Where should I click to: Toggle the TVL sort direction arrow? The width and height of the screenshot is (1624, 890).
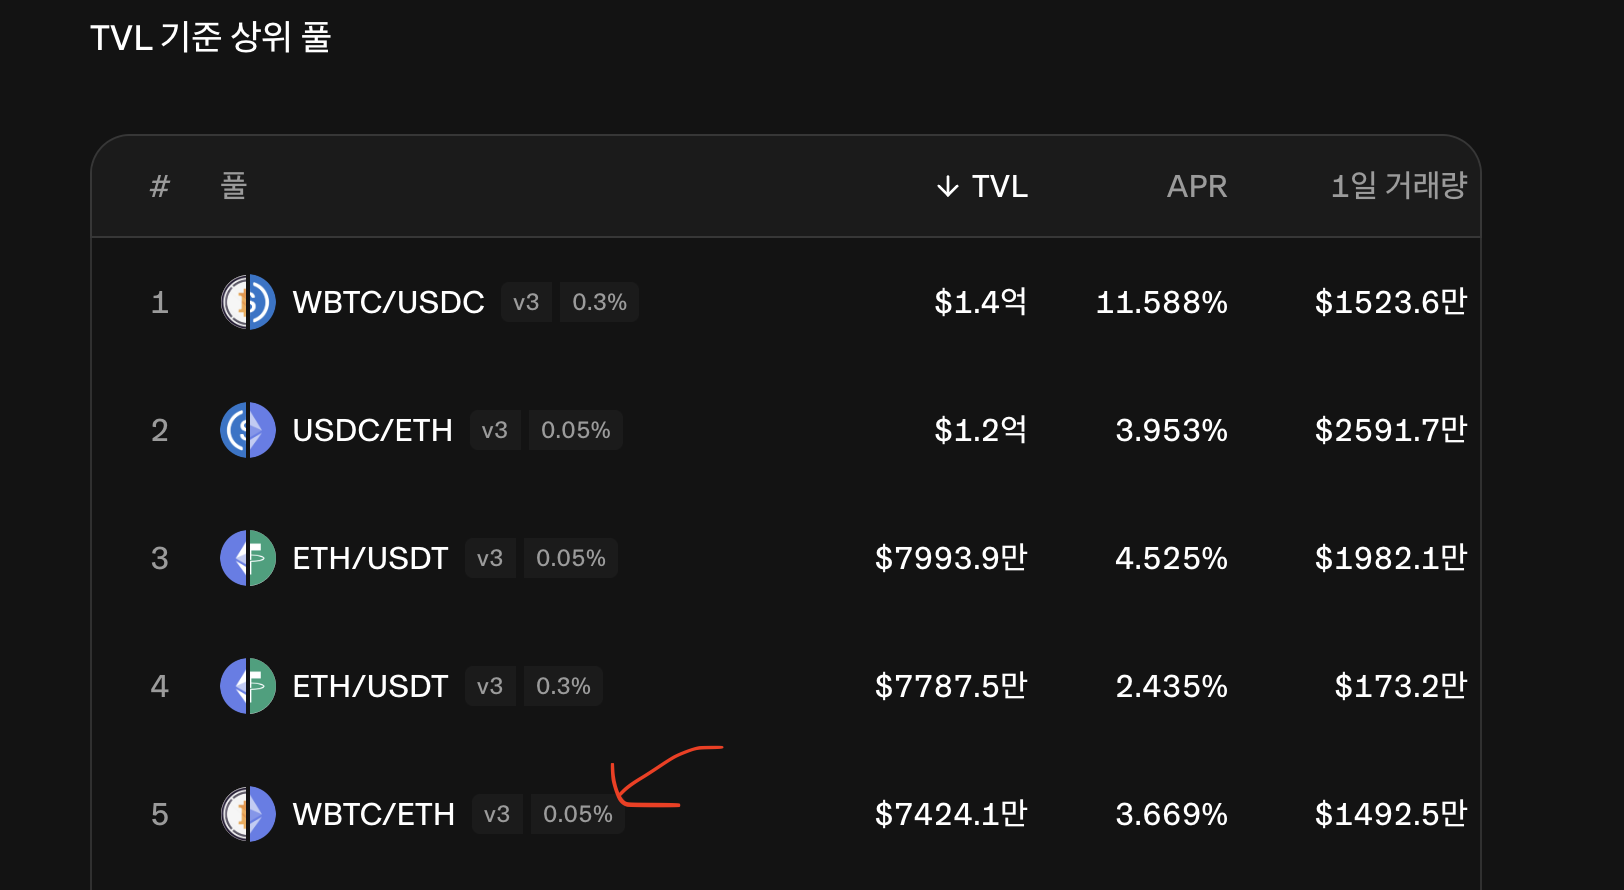946,186
